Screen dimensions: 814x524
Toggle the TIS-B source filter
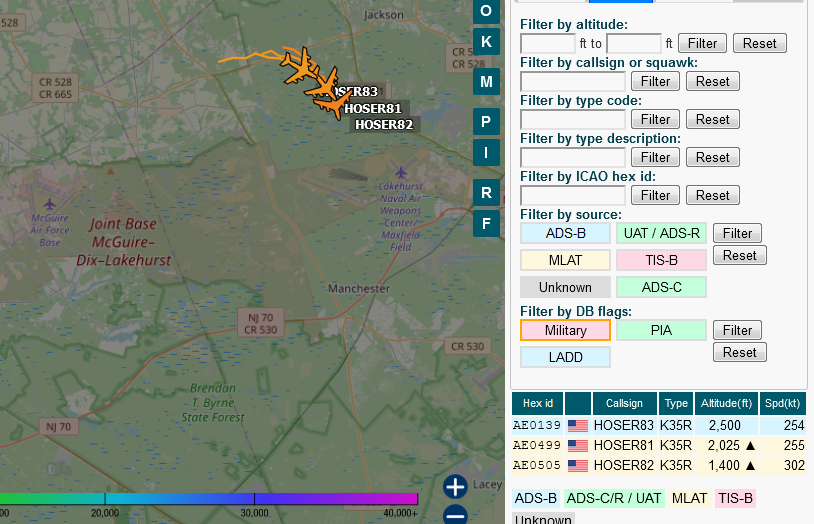tap(661, 260)
